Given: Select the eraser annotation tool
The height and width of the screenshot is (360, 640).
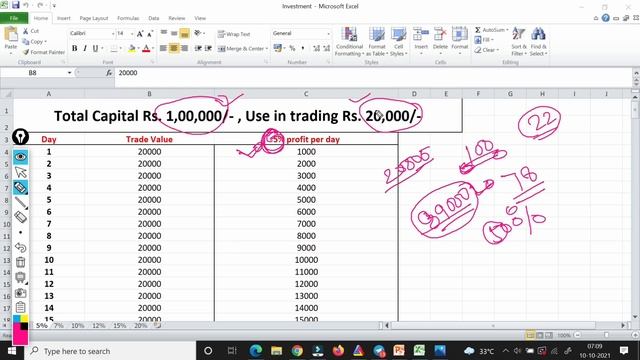Looking at the screenshot, I should point(20,217).
